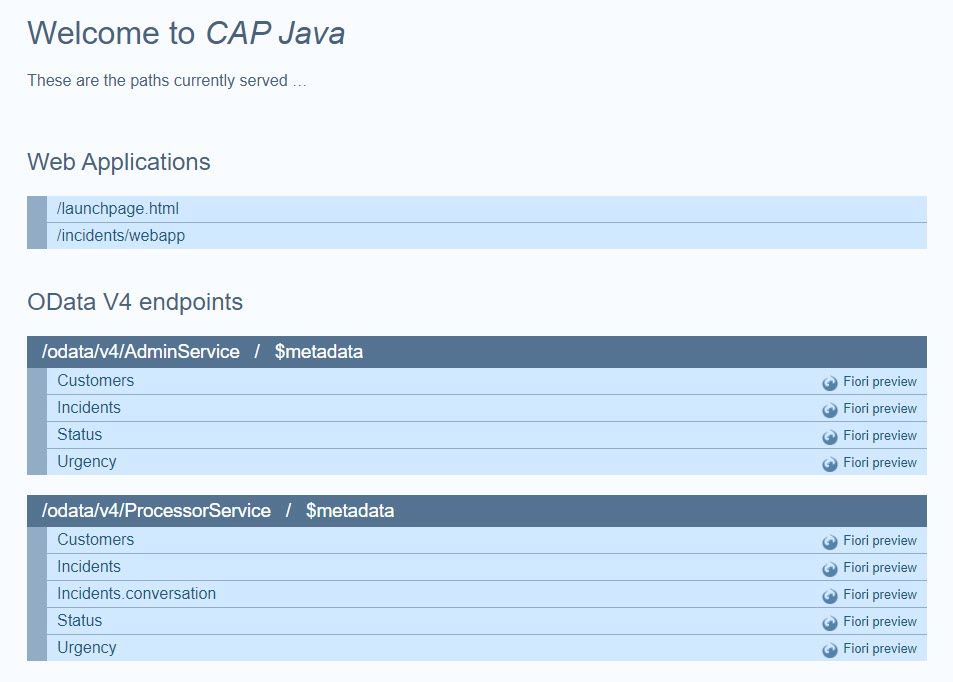Open the /odata/v4/ProcessorService endpoint link
Image resolution: width=953 pixels, height=682 pixels.
(x=156, y=511)
